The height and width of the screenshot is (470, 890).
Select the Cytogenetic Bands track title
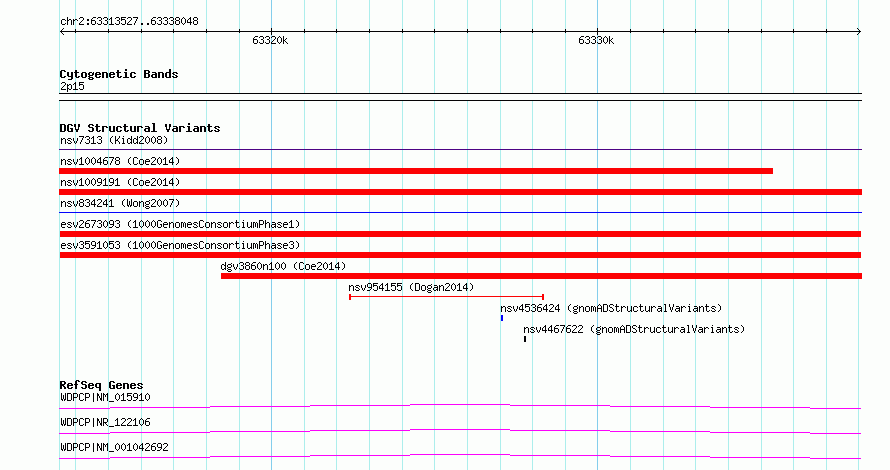click(119, 74)
